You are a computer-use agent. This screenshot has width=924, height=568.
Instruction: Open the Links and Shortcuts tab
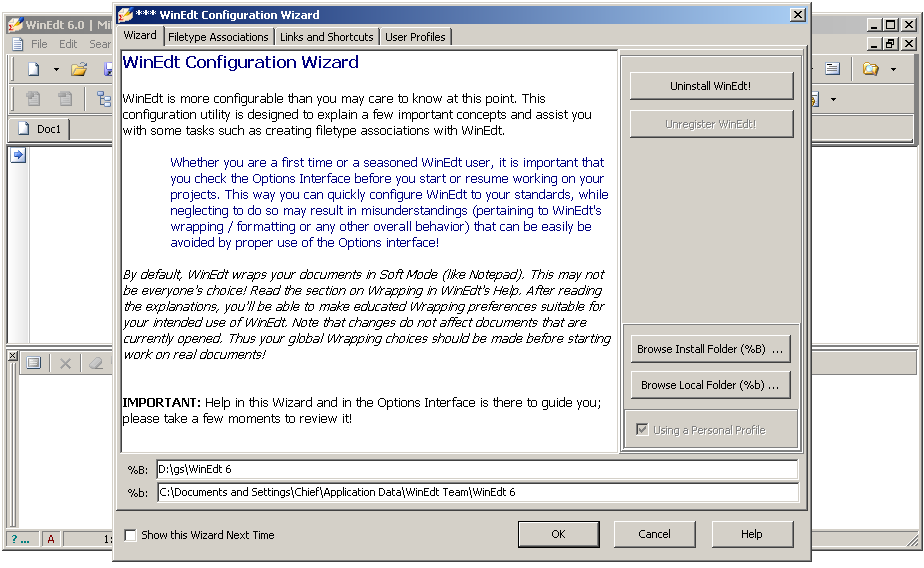click(326, 37)
